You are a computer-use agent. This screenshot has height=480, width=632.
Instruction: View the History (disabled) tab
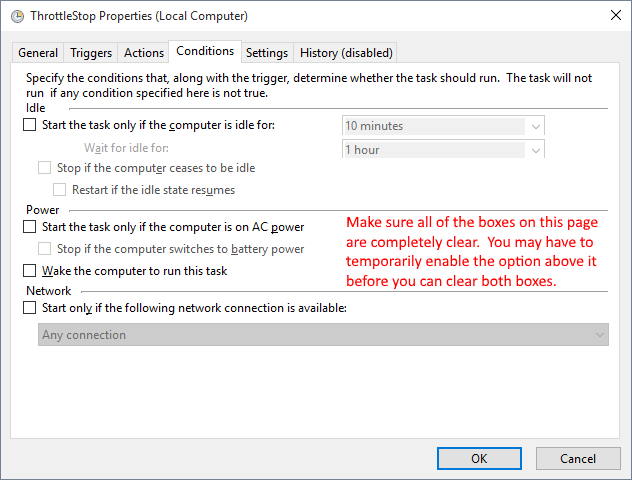point(346,53)
